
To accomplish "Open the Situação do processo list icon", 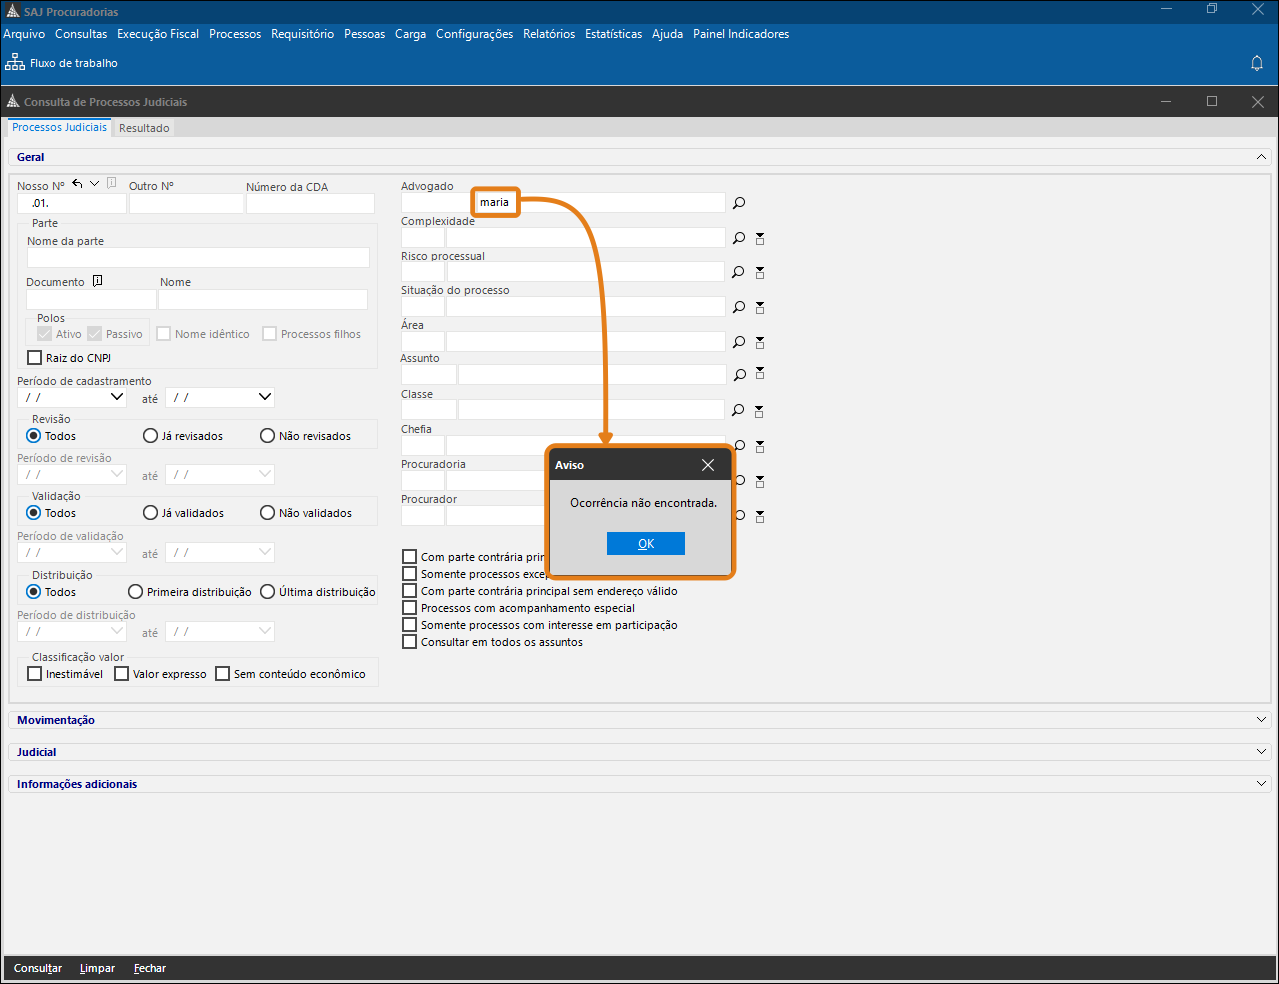I will point(760,307).
